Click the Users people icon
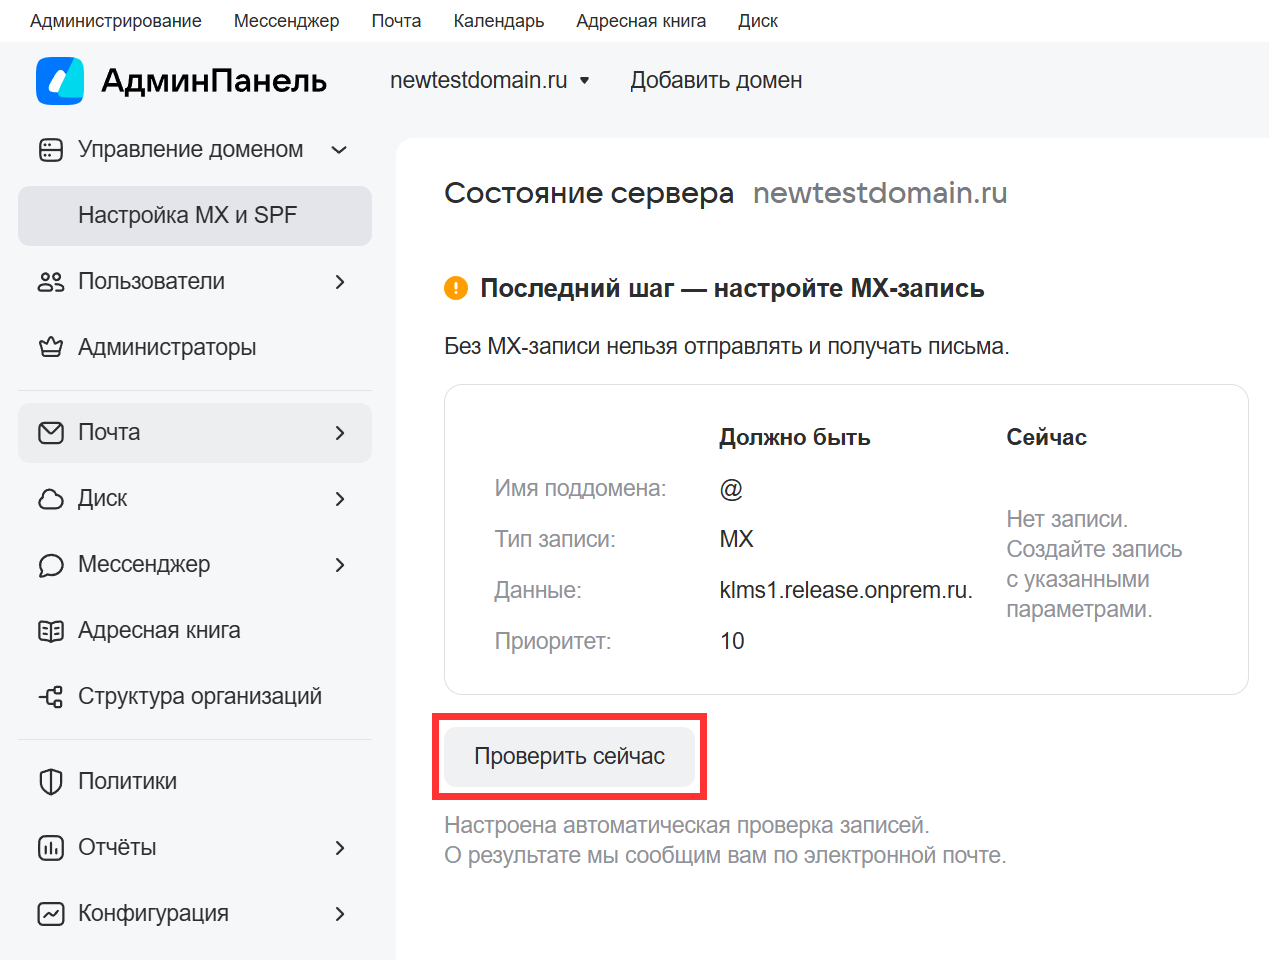 (51, 282)
